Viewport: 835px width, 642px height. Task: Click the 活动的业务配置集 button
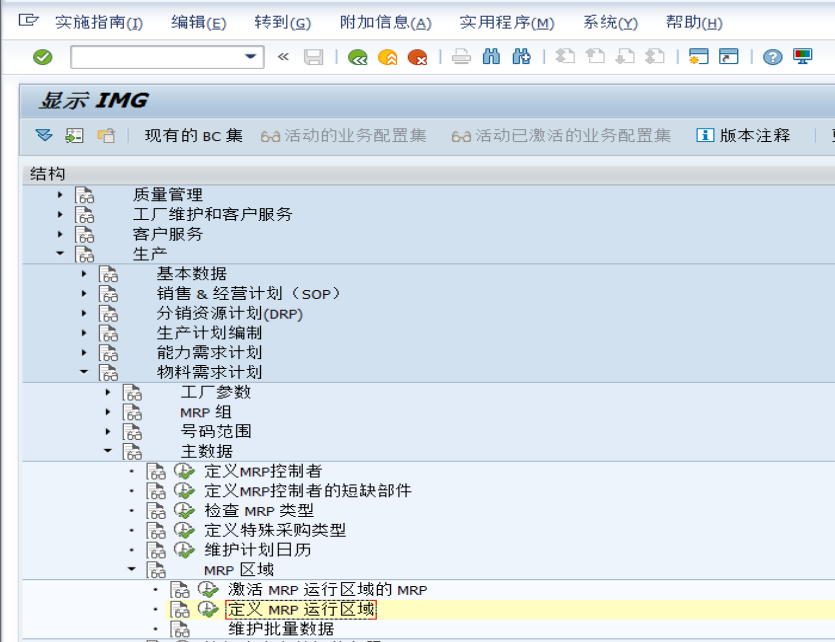[343, 136]
